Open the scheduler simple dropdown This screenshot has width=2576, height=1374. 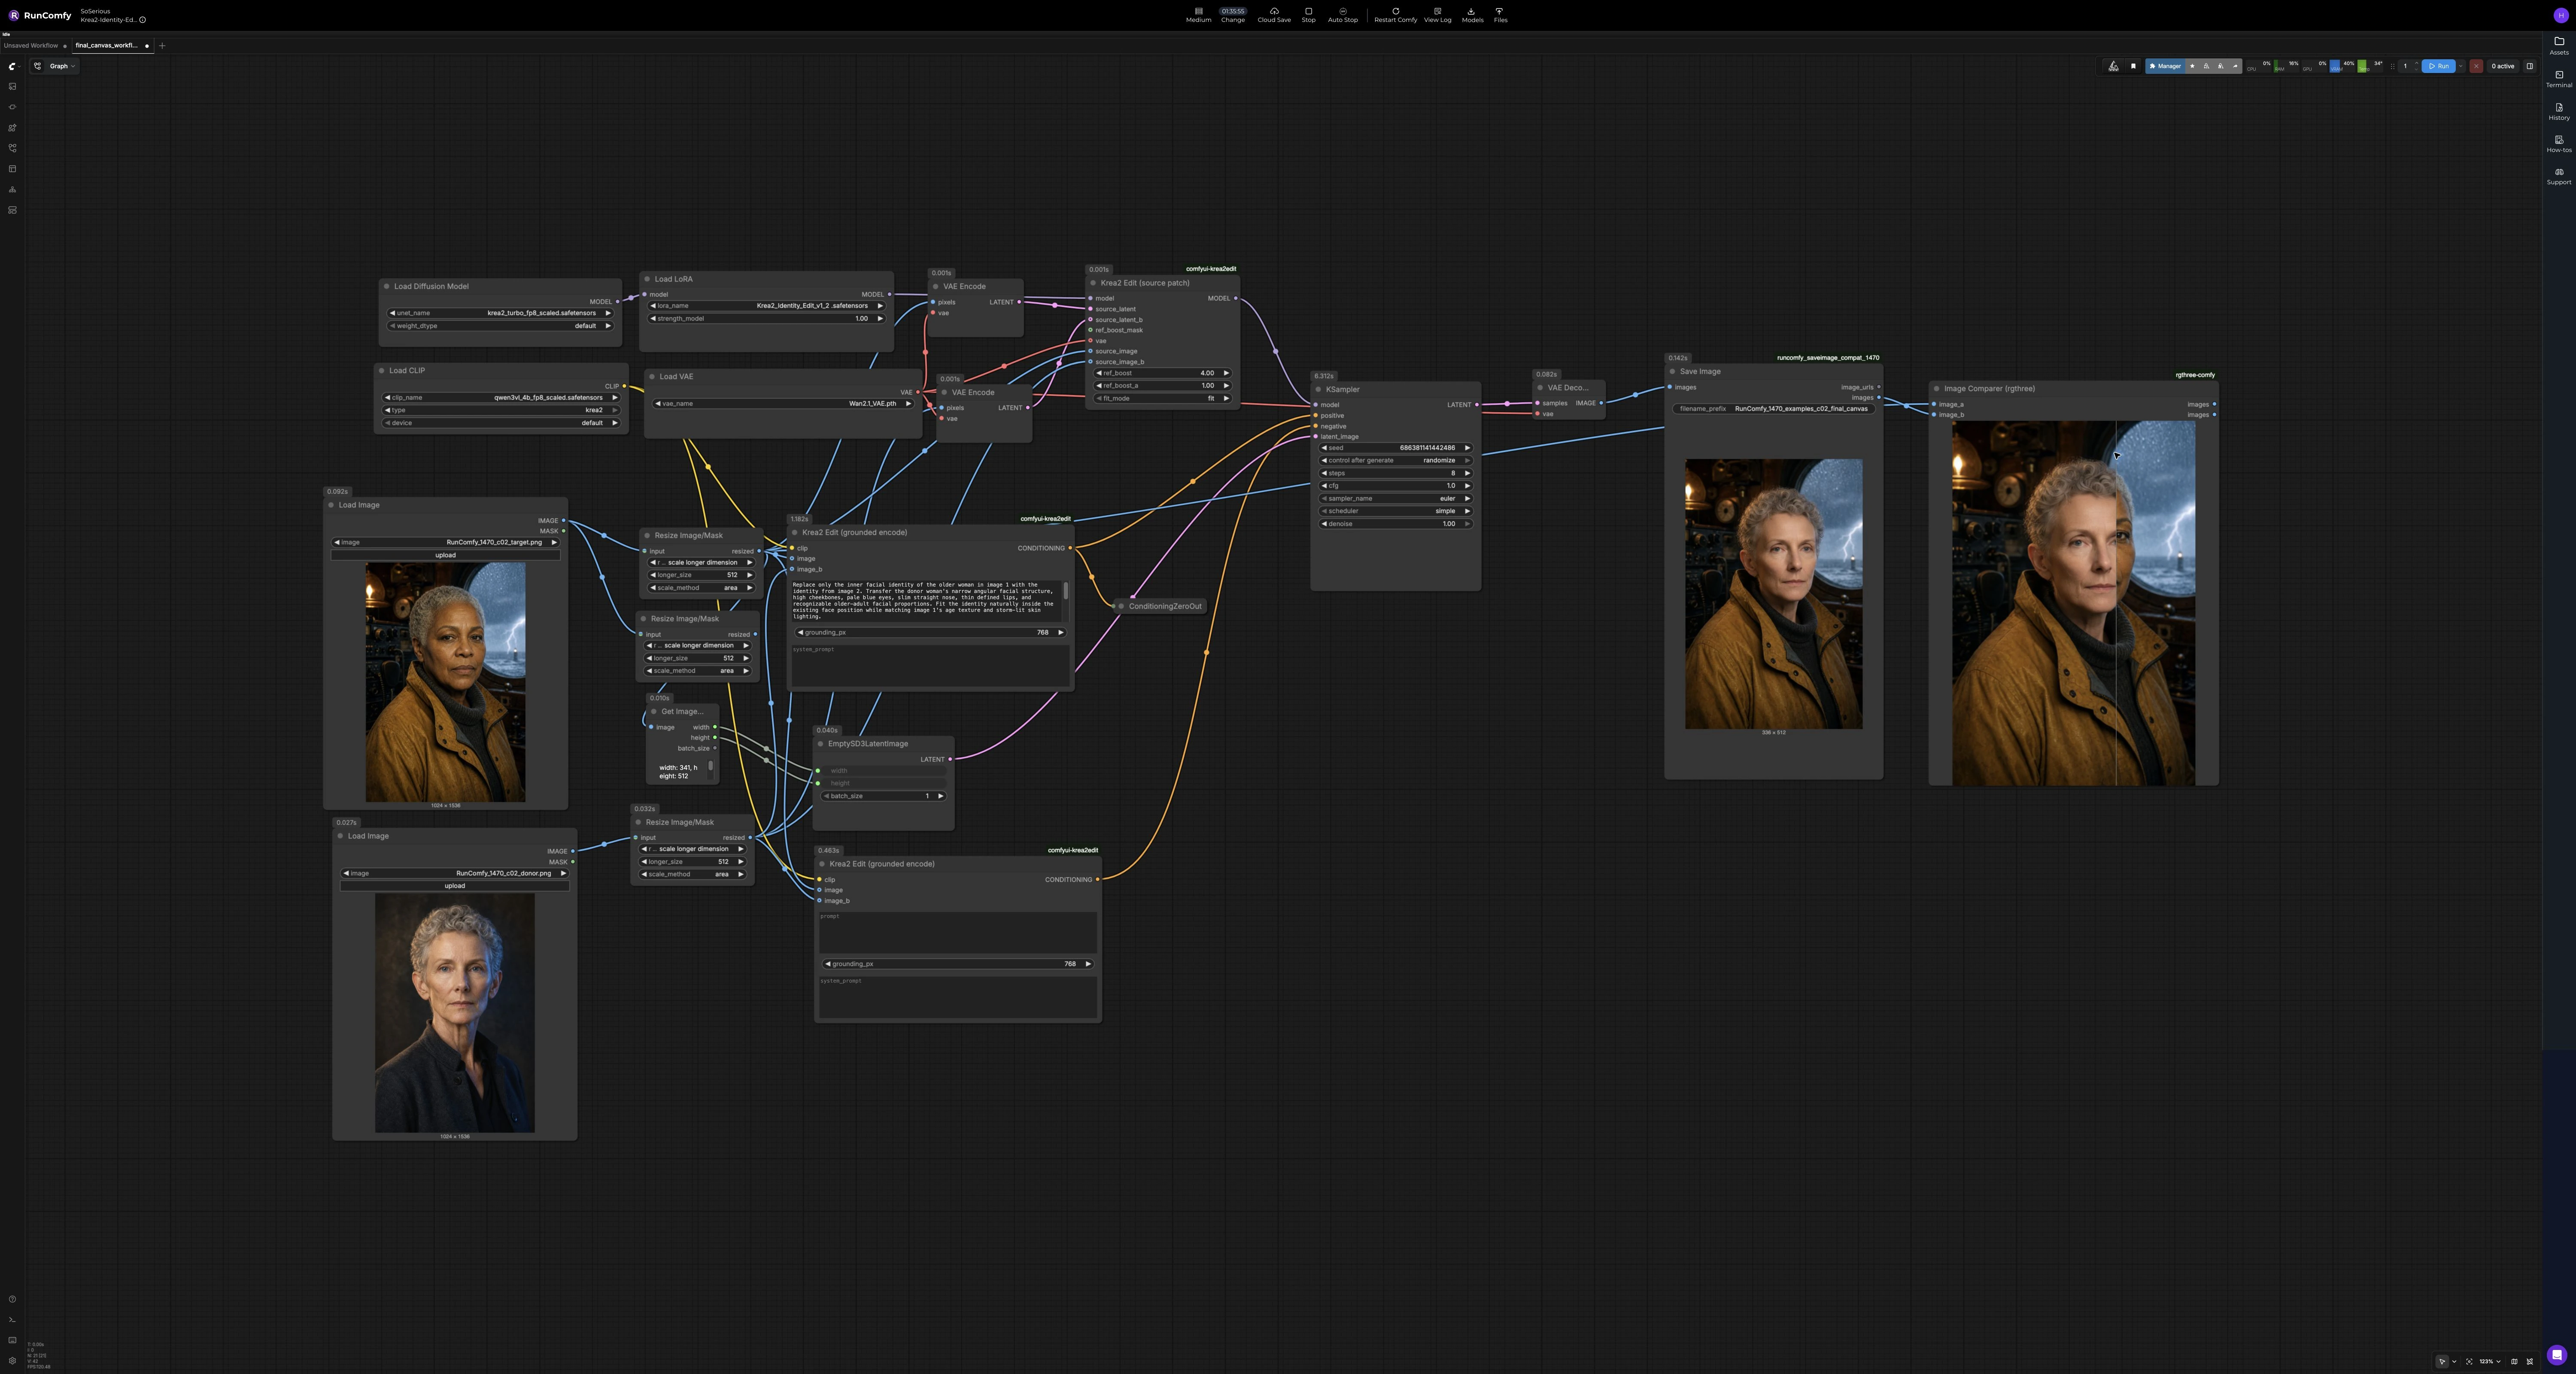pyautogui.click(x=1396, y=511)
